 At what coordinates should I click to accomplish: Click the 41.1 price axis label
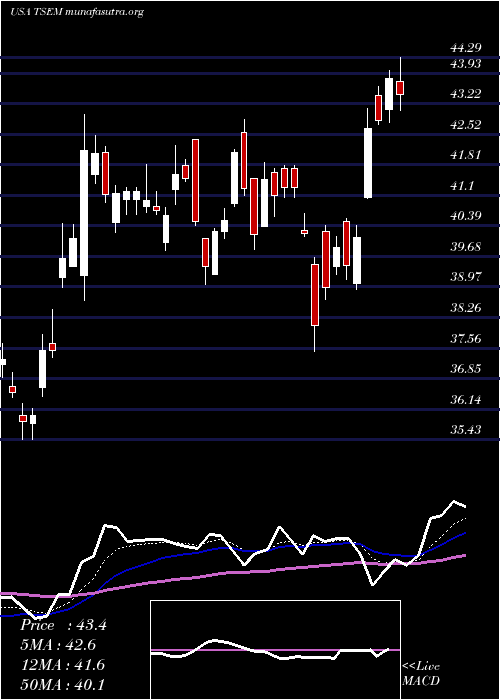click(x=462, y=186)
